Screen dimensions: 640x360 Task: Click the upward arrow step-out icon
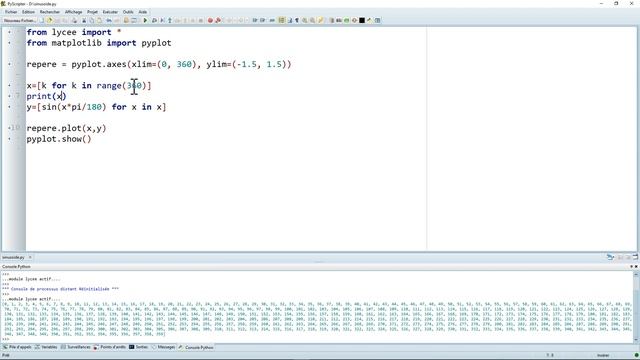coord(170,20)
